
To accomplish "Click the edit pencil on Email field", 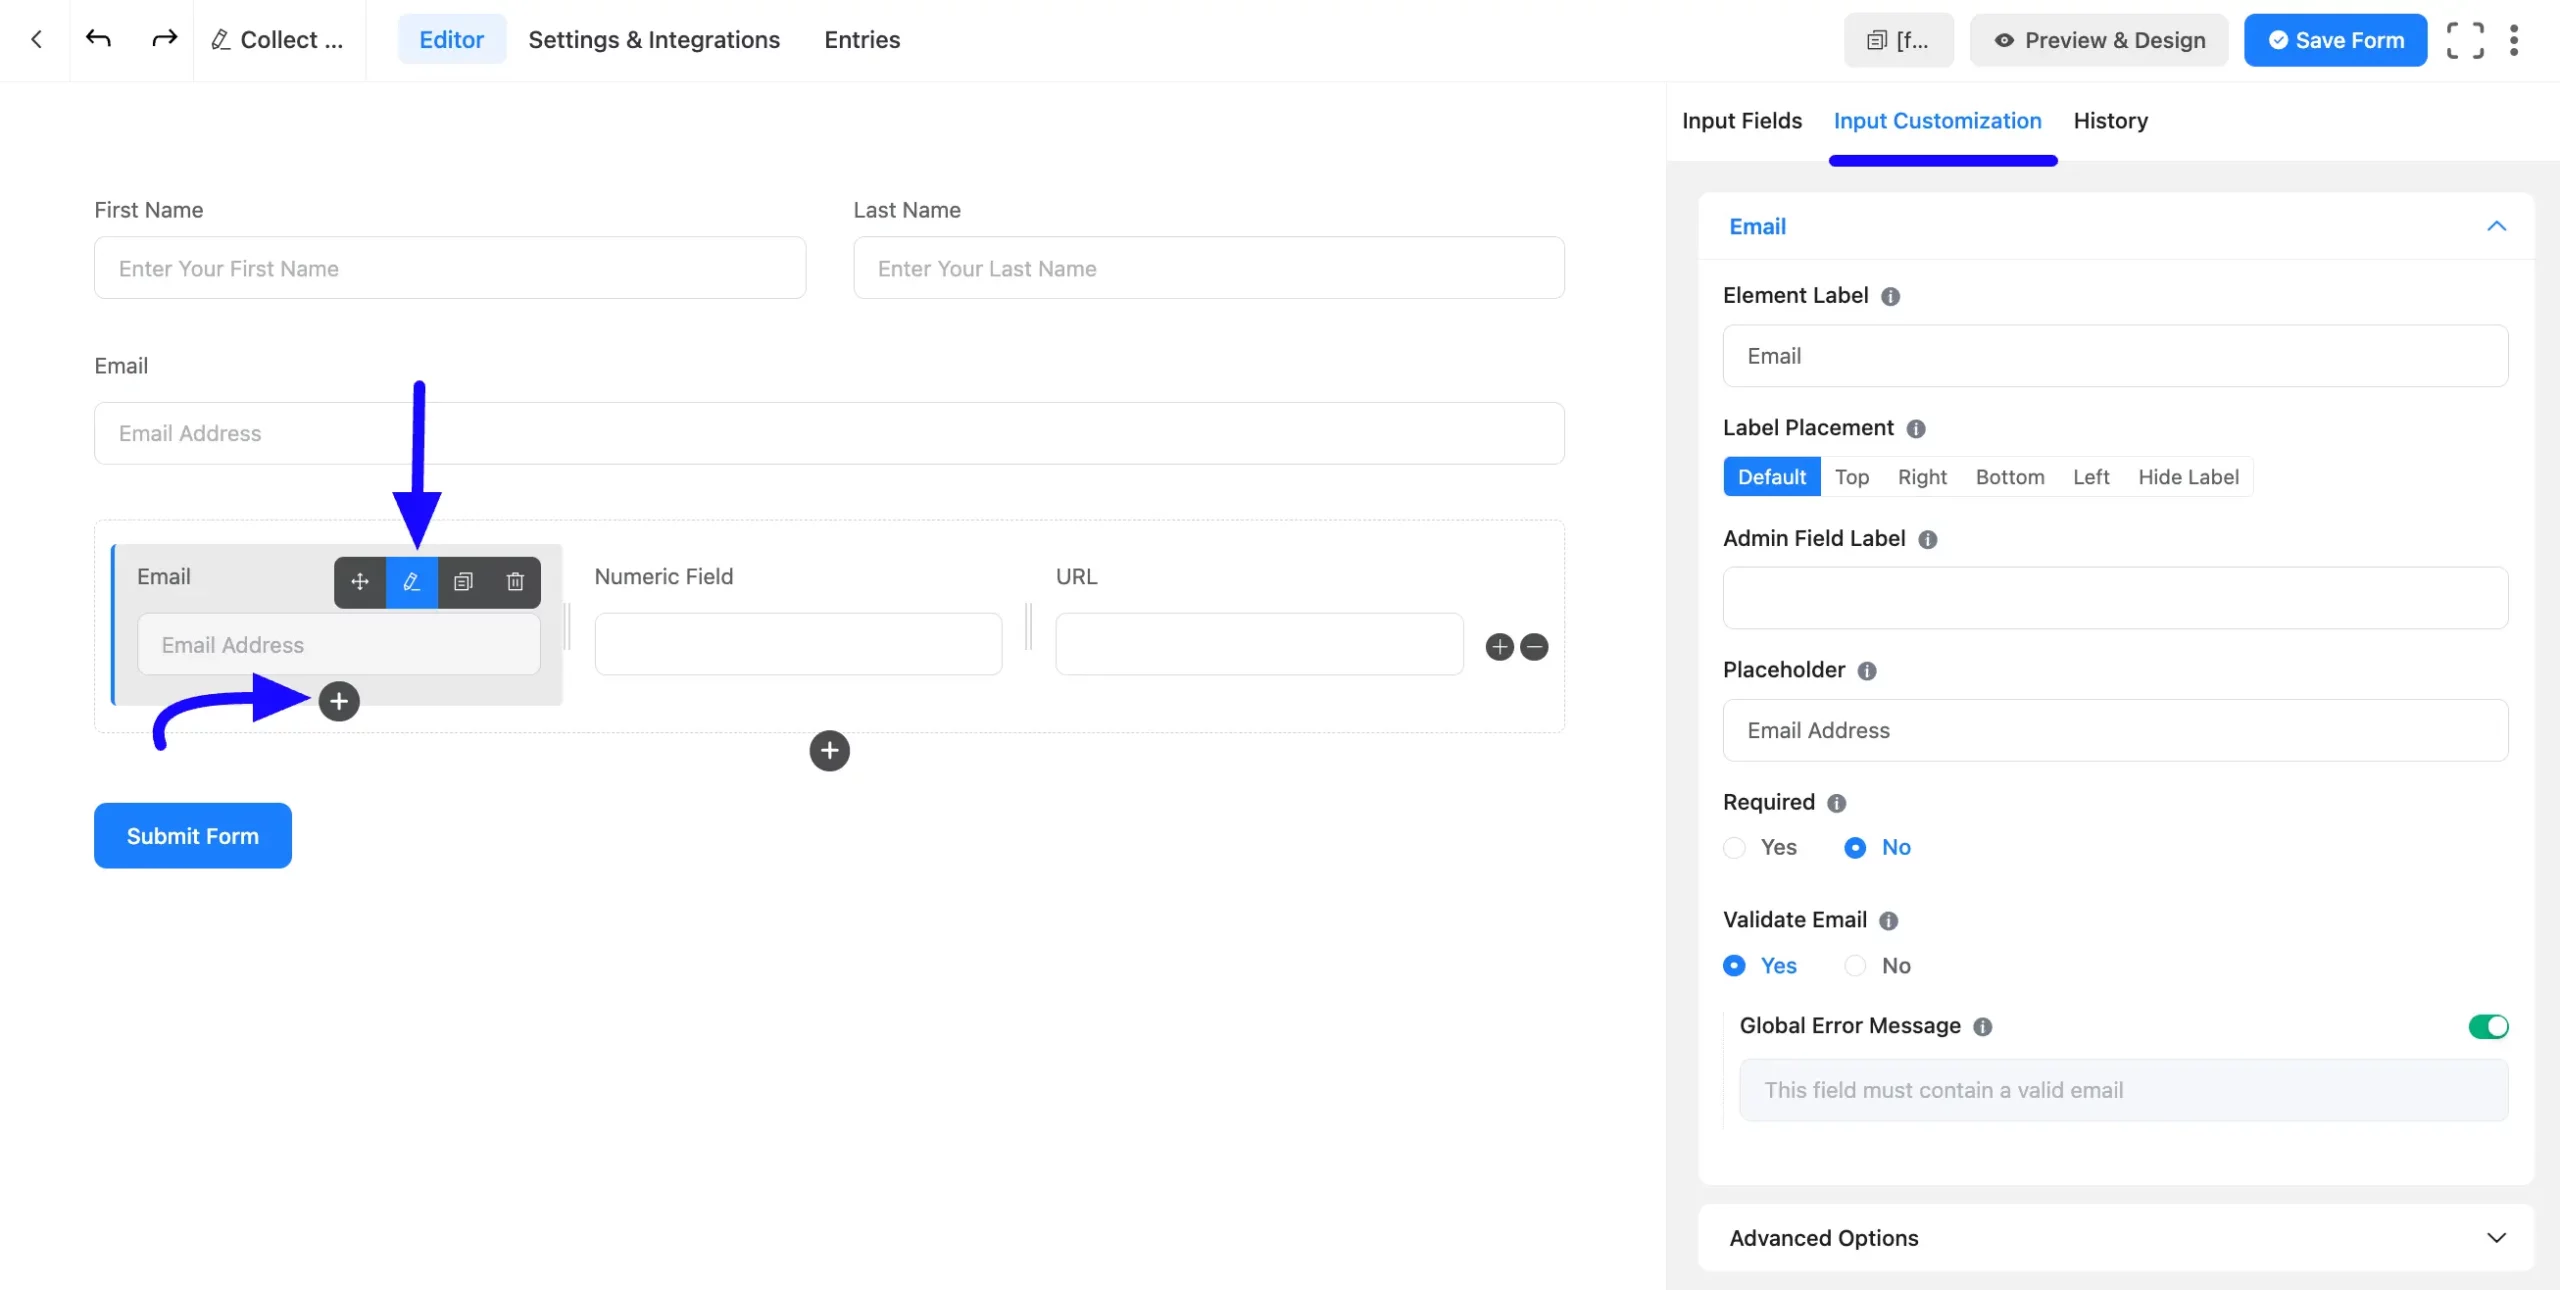I will click(411, 582).
